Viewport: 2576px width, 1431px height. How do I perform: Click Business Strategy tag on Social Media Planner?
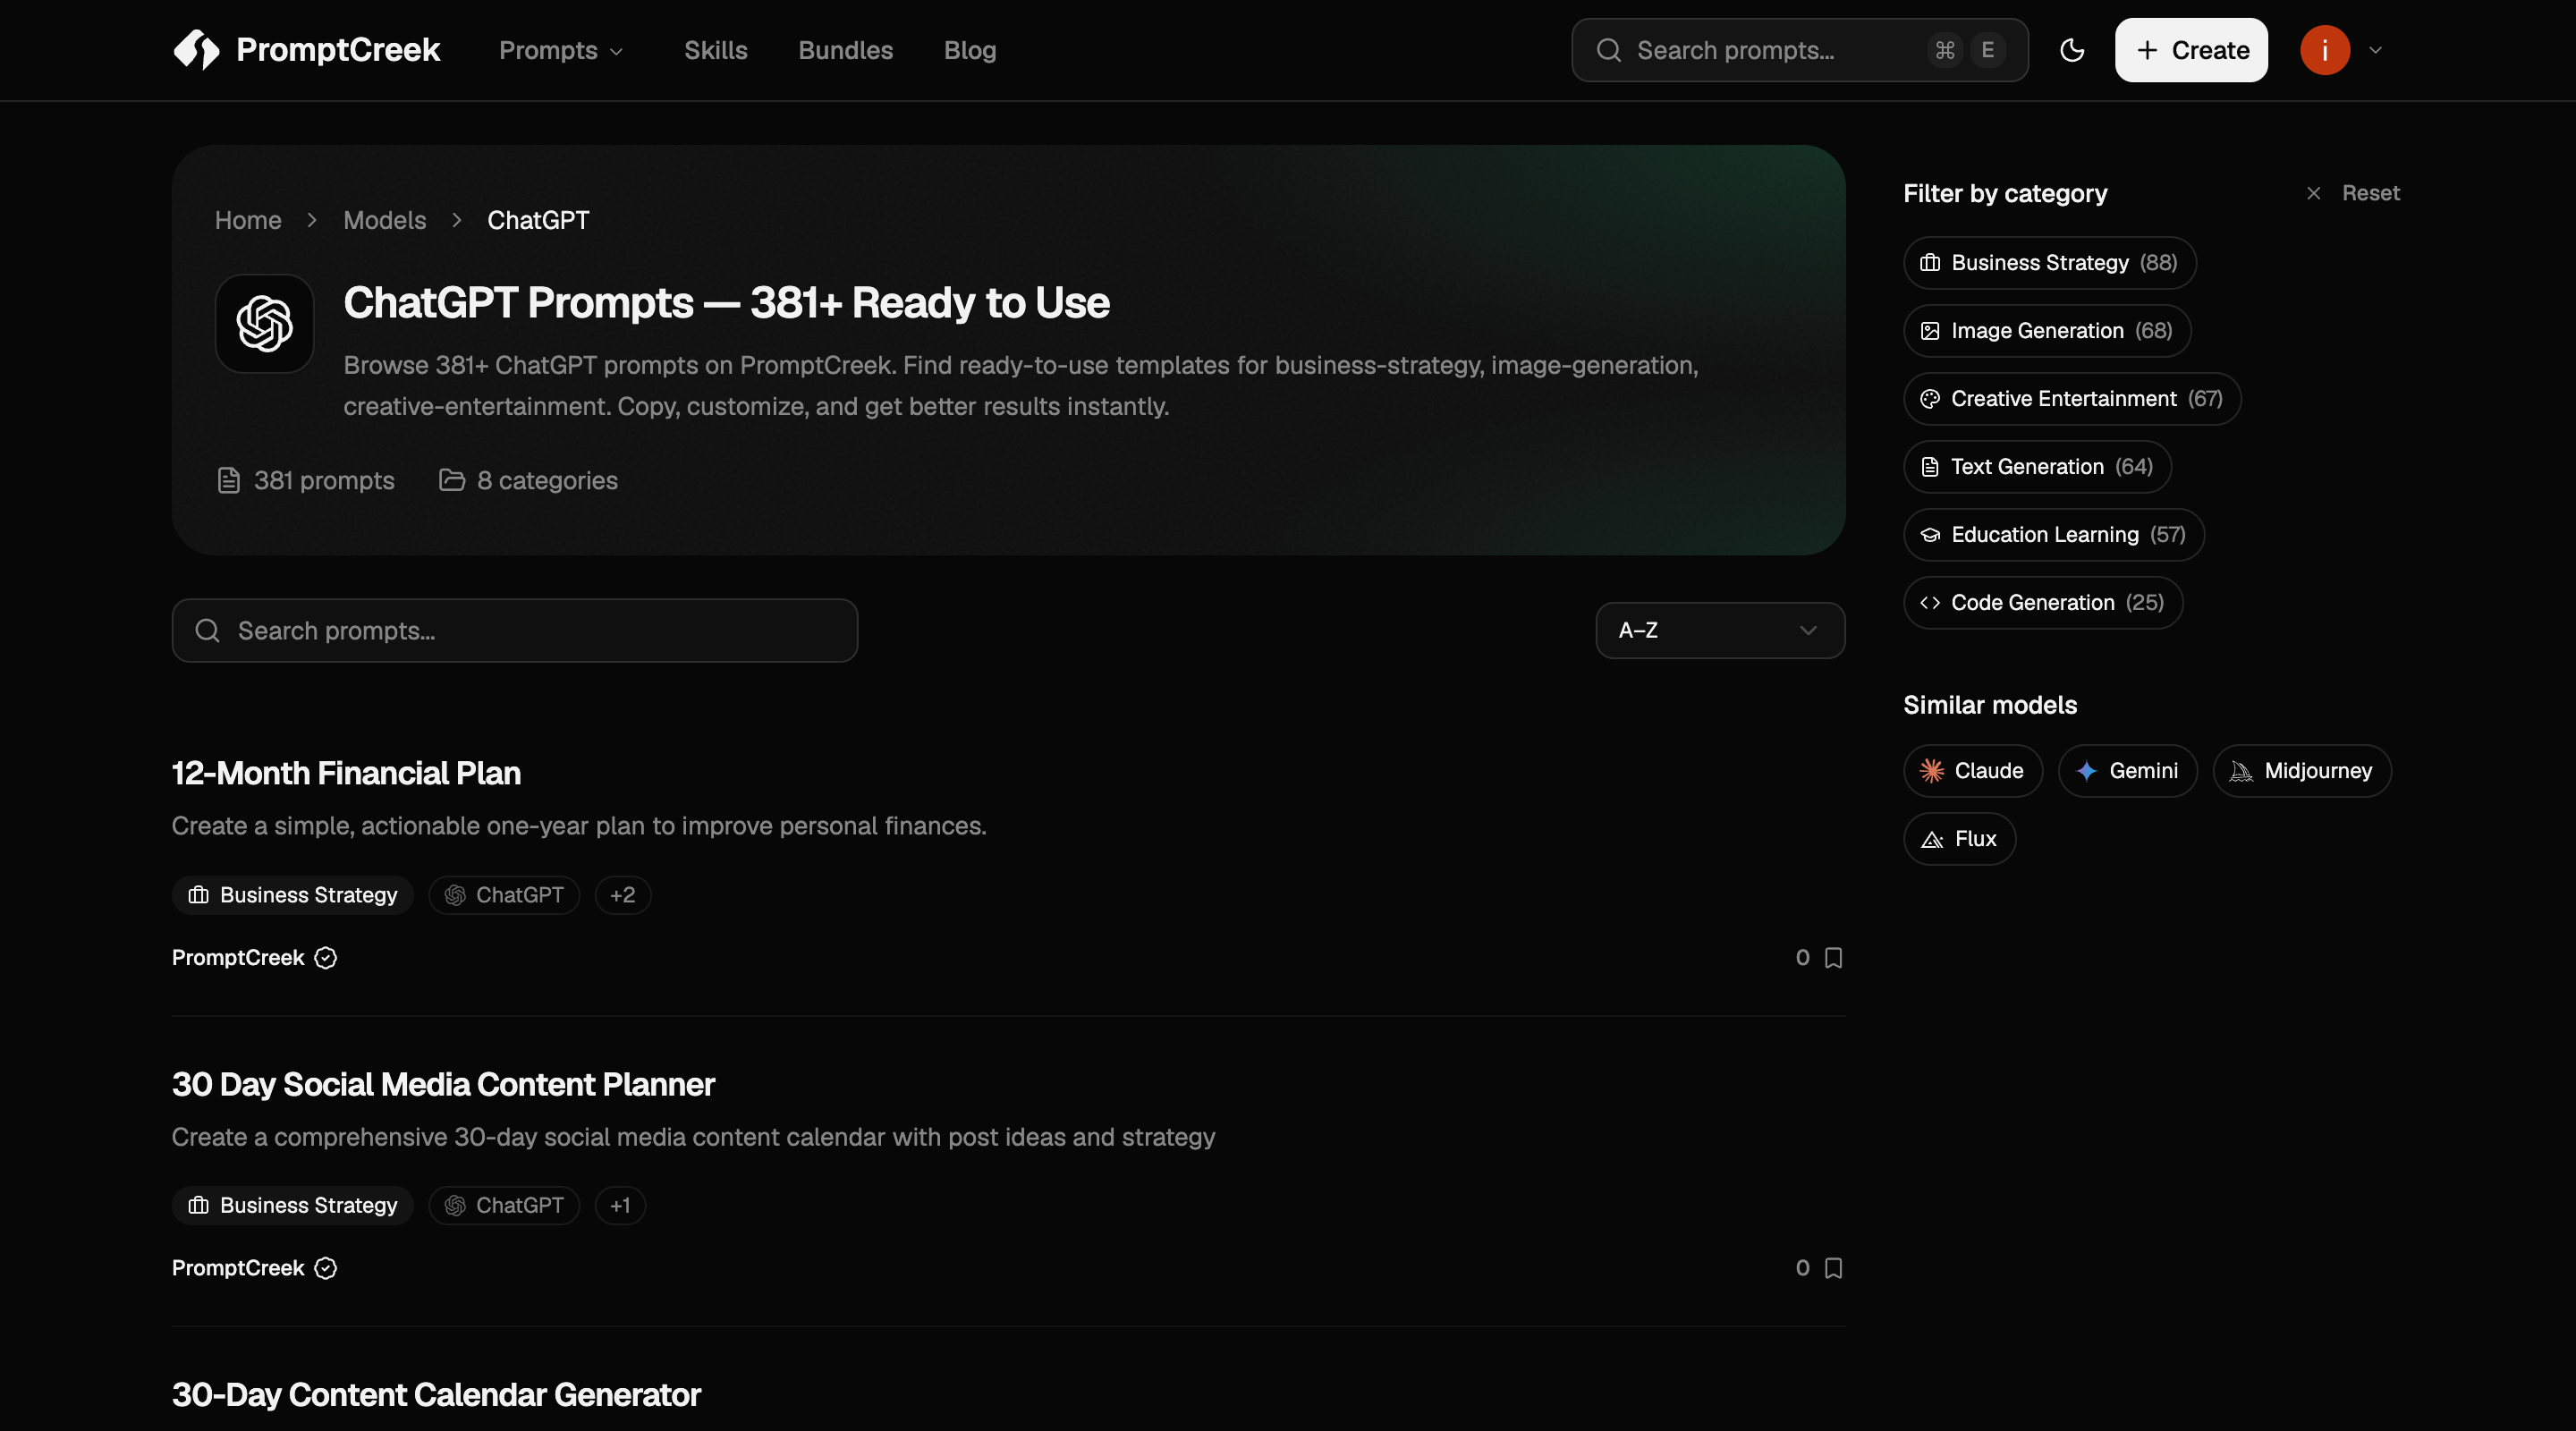coord(293,1206)
